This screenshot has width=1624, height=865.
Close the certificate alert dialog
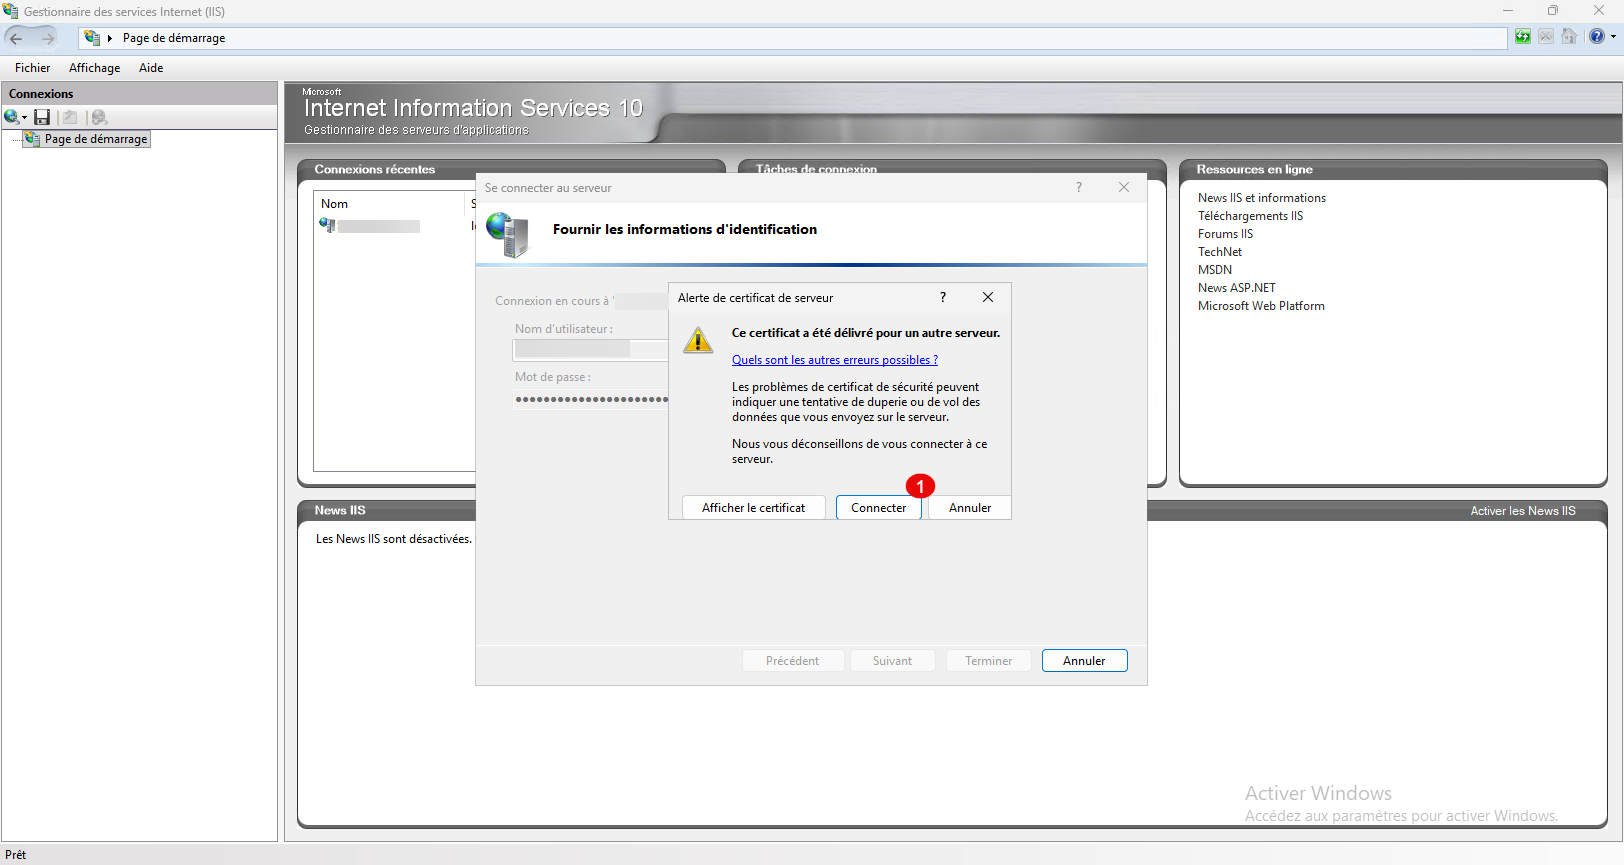coord(987,297)
